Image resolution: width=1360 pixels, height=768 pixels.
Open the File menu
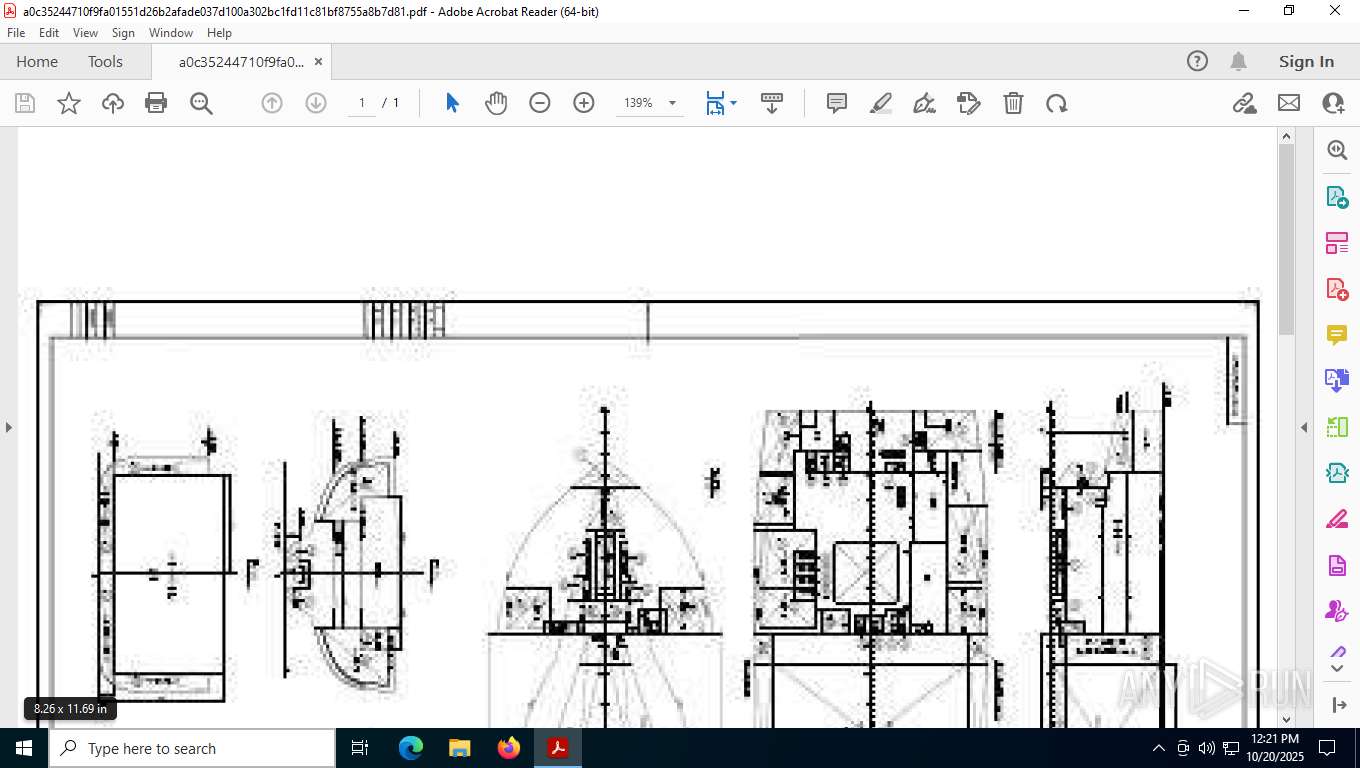coord(16,33)
